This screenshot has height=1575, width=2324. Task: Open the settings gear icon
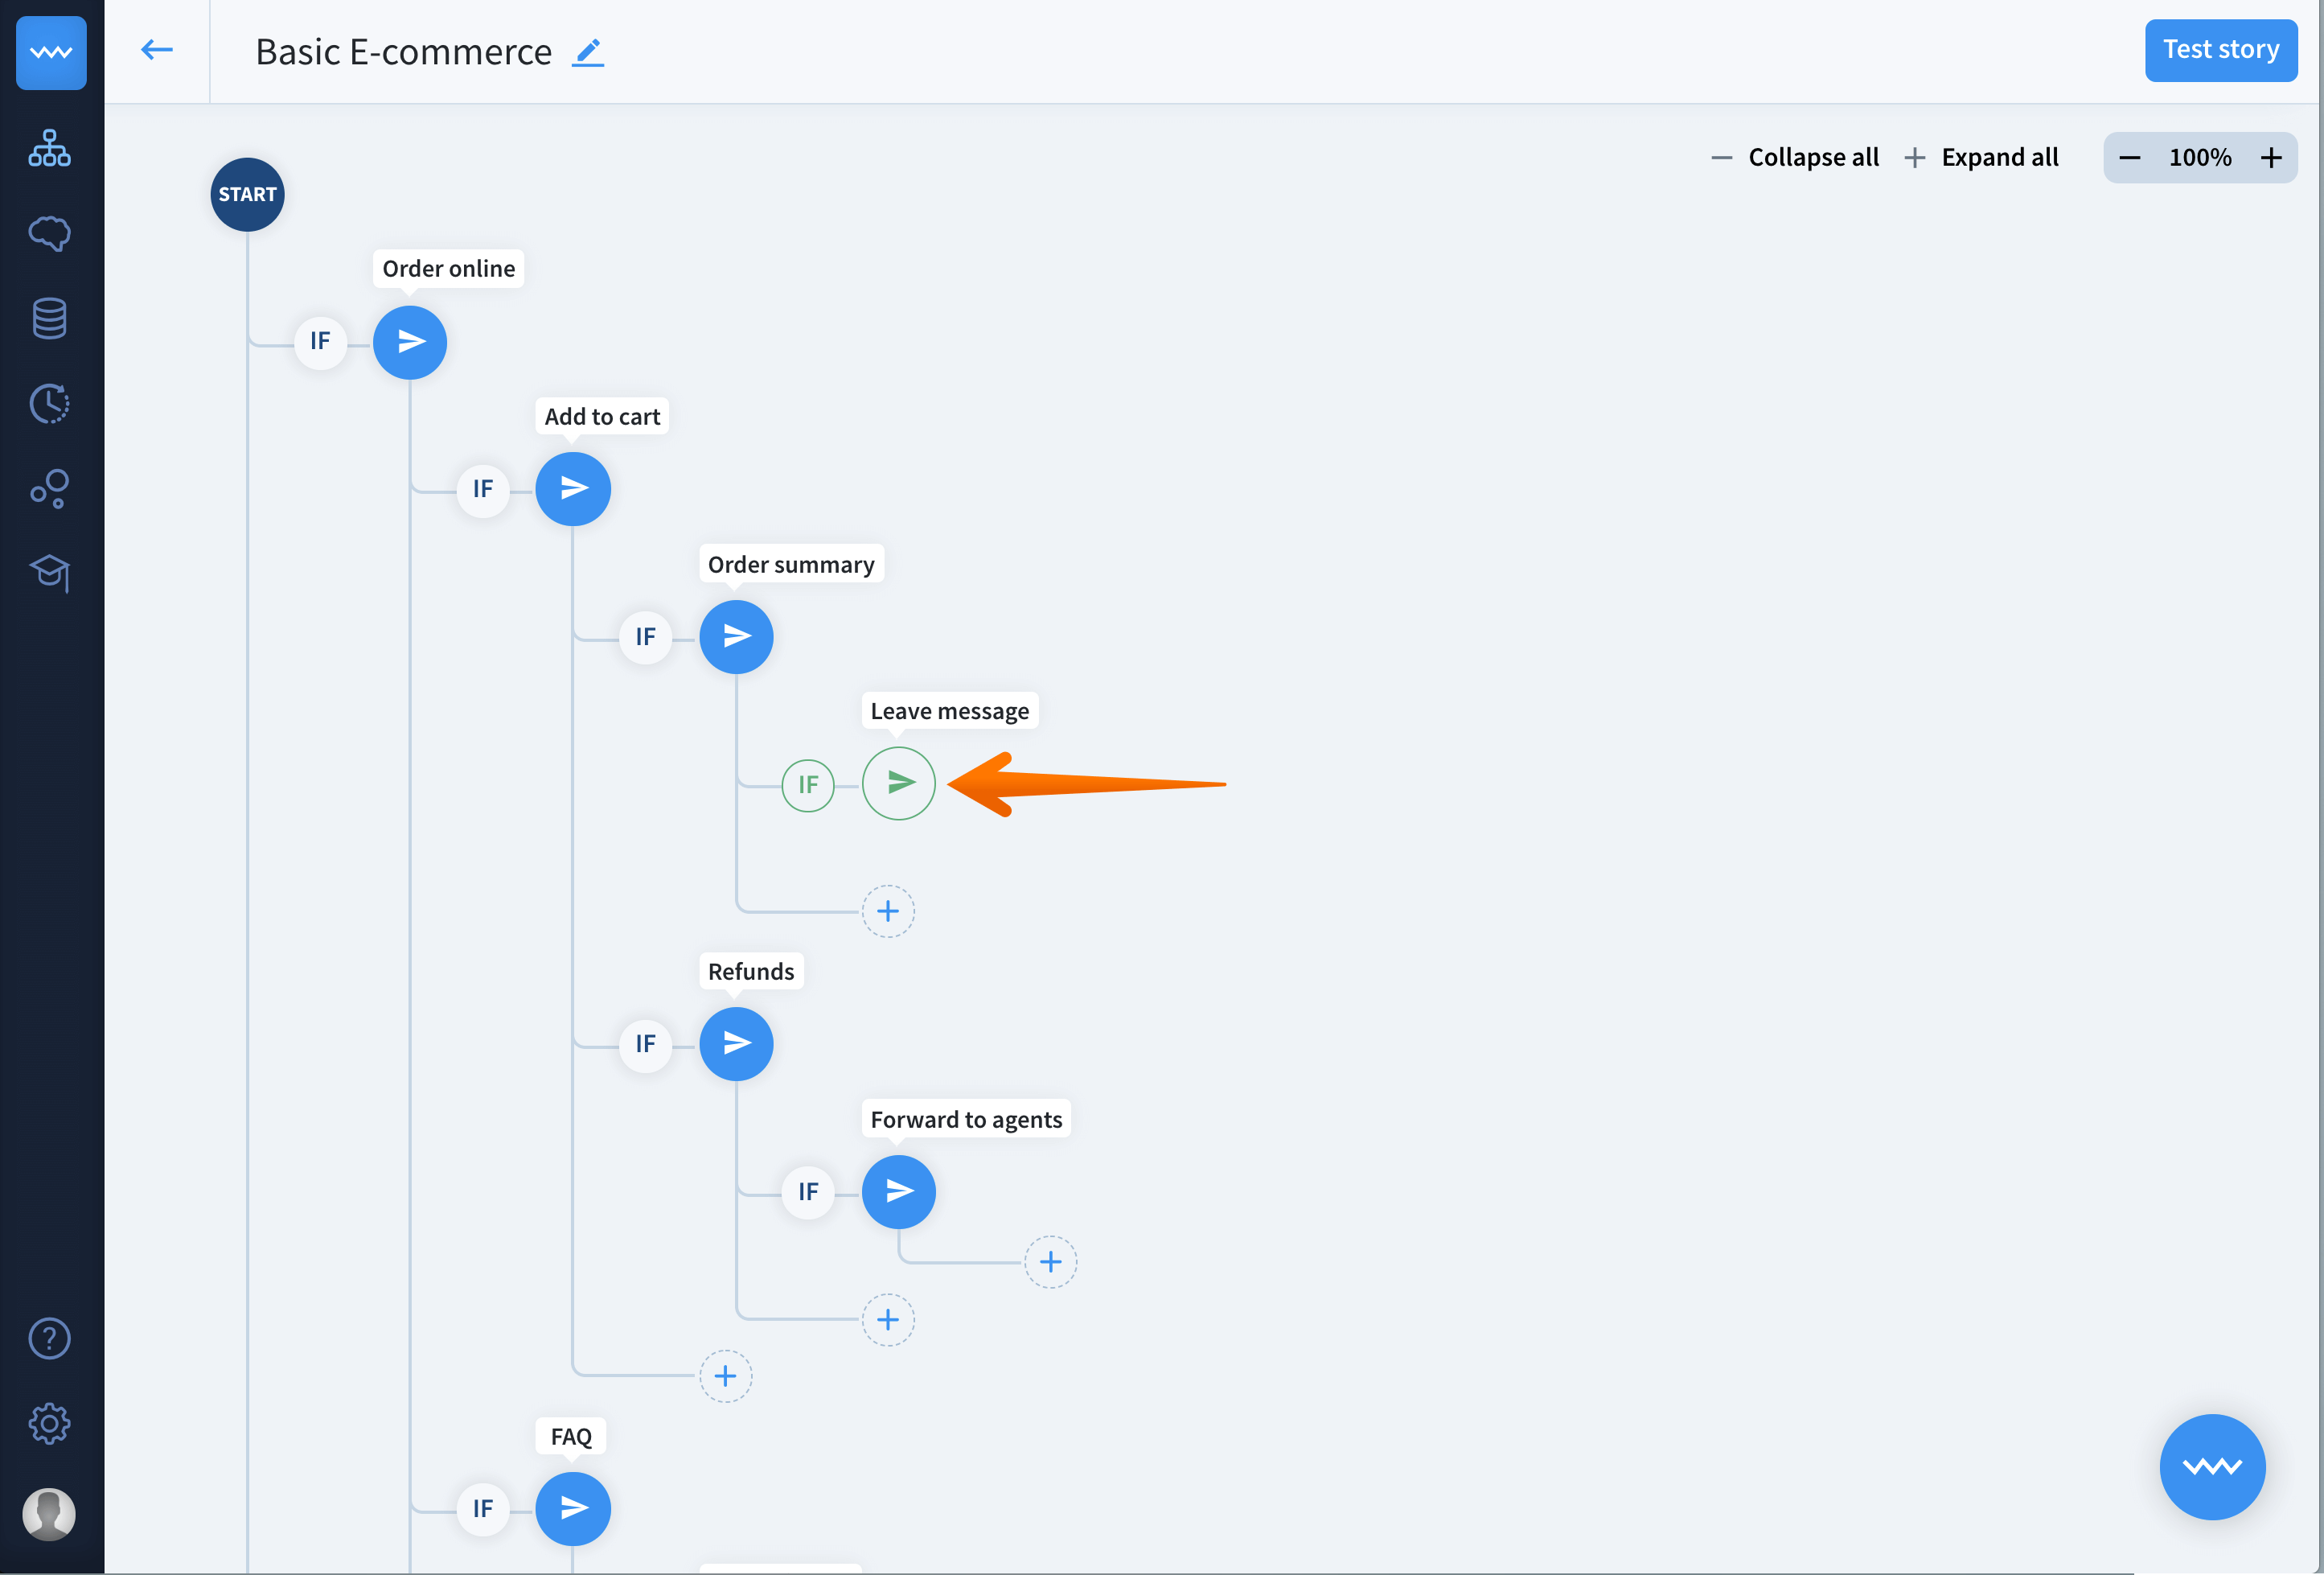[x=49, y=1423]
